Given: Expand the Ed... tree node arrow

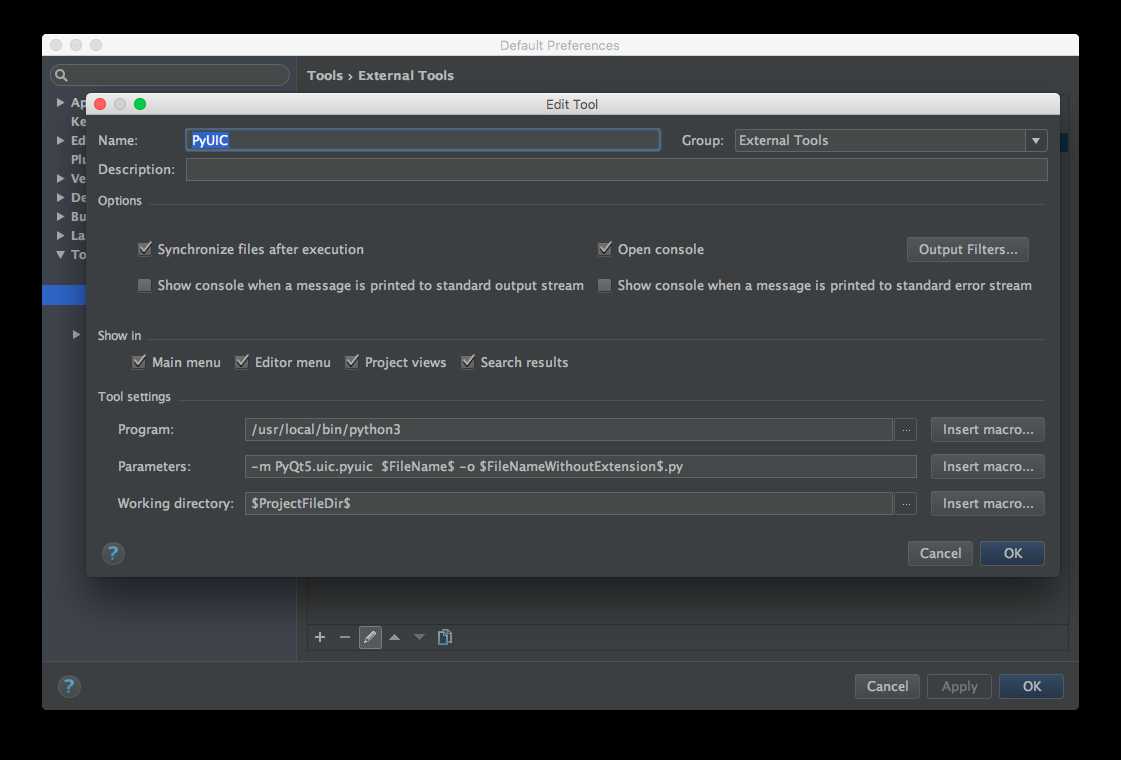Looking at the screenshot, I should (x=61, y=140).
